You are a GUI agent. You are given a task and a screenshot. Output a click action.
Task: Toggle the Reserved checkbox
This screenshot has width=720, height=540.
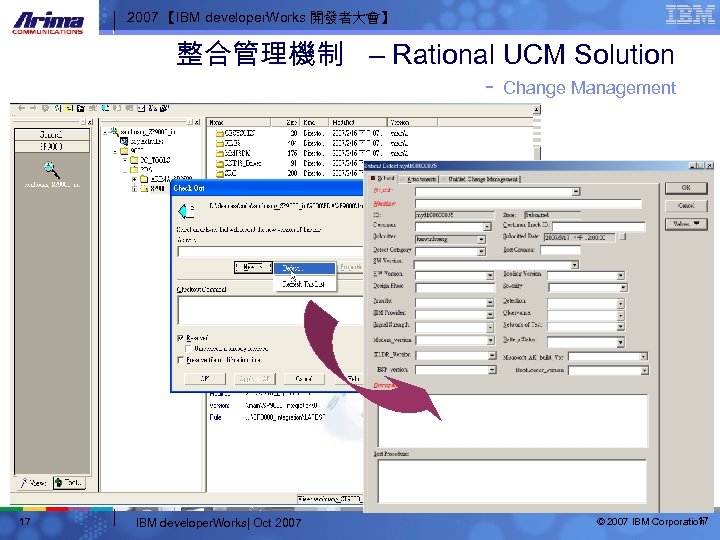180,338
